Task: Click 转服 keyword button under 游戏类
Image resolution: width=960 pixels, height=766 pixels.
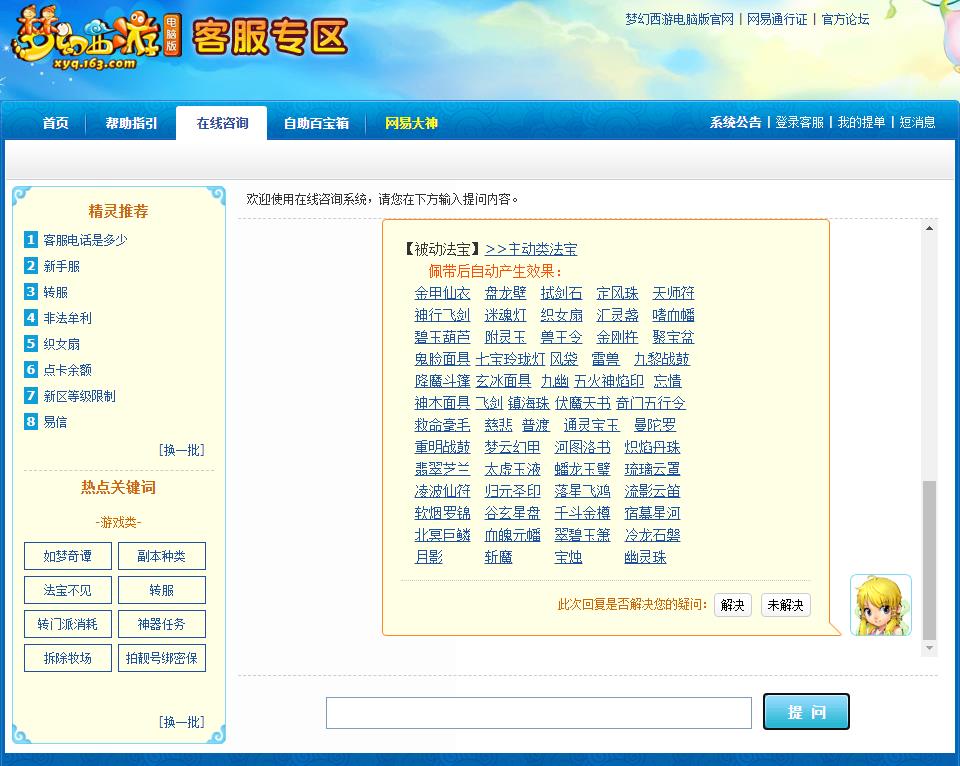Action: pyautogui.click(x=162, y=590)
